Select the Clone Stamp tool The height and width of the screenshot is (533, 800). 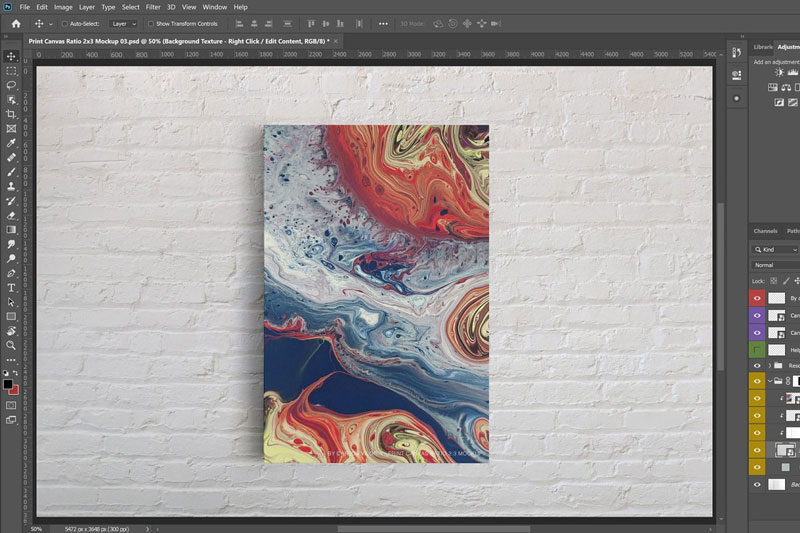tap(11, 186)
